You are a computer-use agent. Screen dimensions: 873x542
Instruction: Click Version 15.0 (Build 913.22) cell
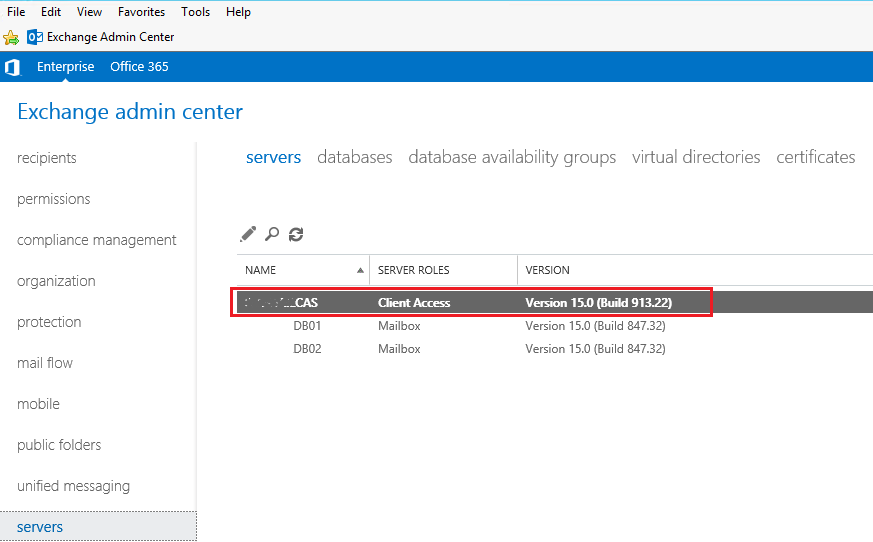[599, 303]
